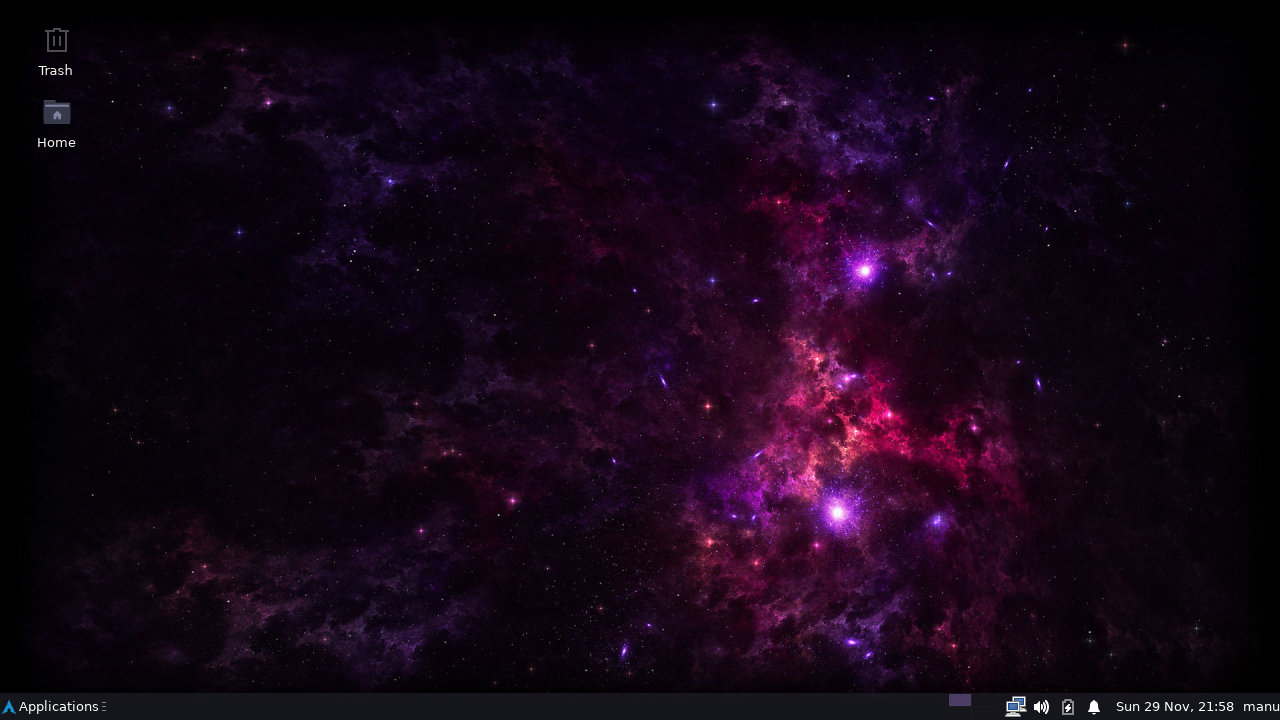This screenshot has height=720, width=1280.
Task: Click the blue Arch logo in panel
Action: click(9, 707)
